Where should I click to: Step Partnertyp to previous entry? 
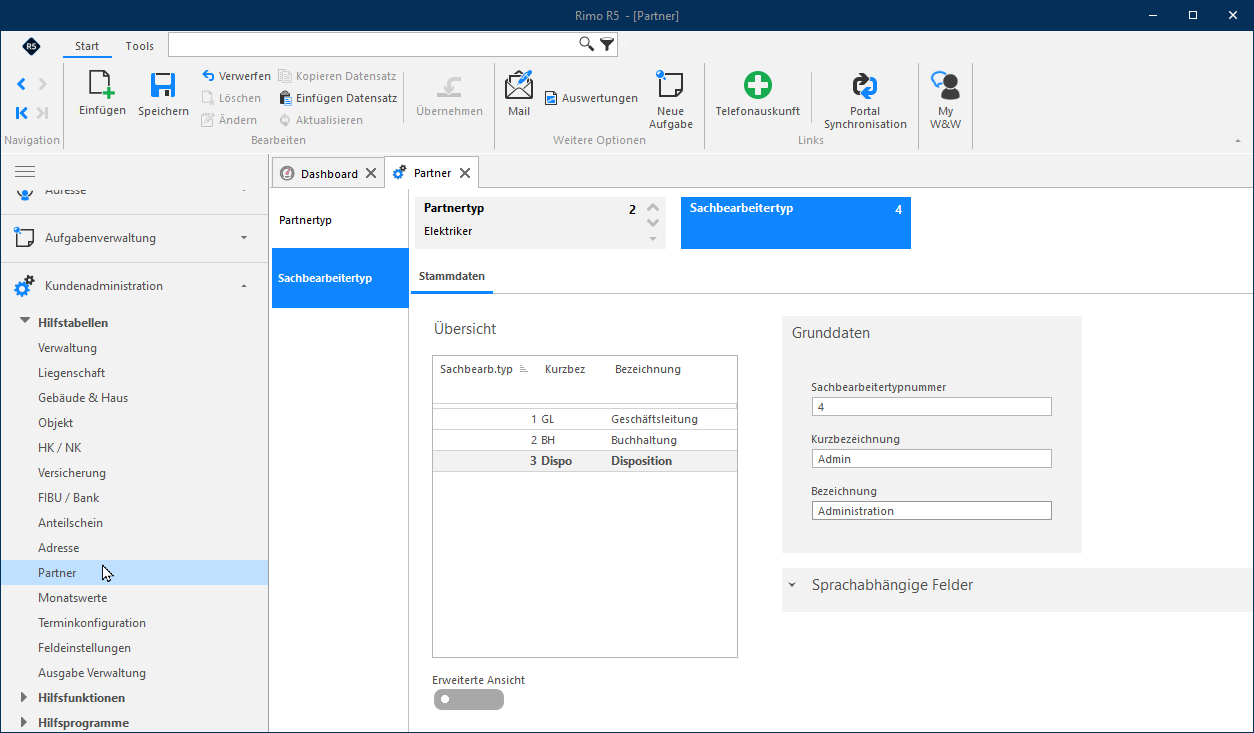[x=653, y=208]
